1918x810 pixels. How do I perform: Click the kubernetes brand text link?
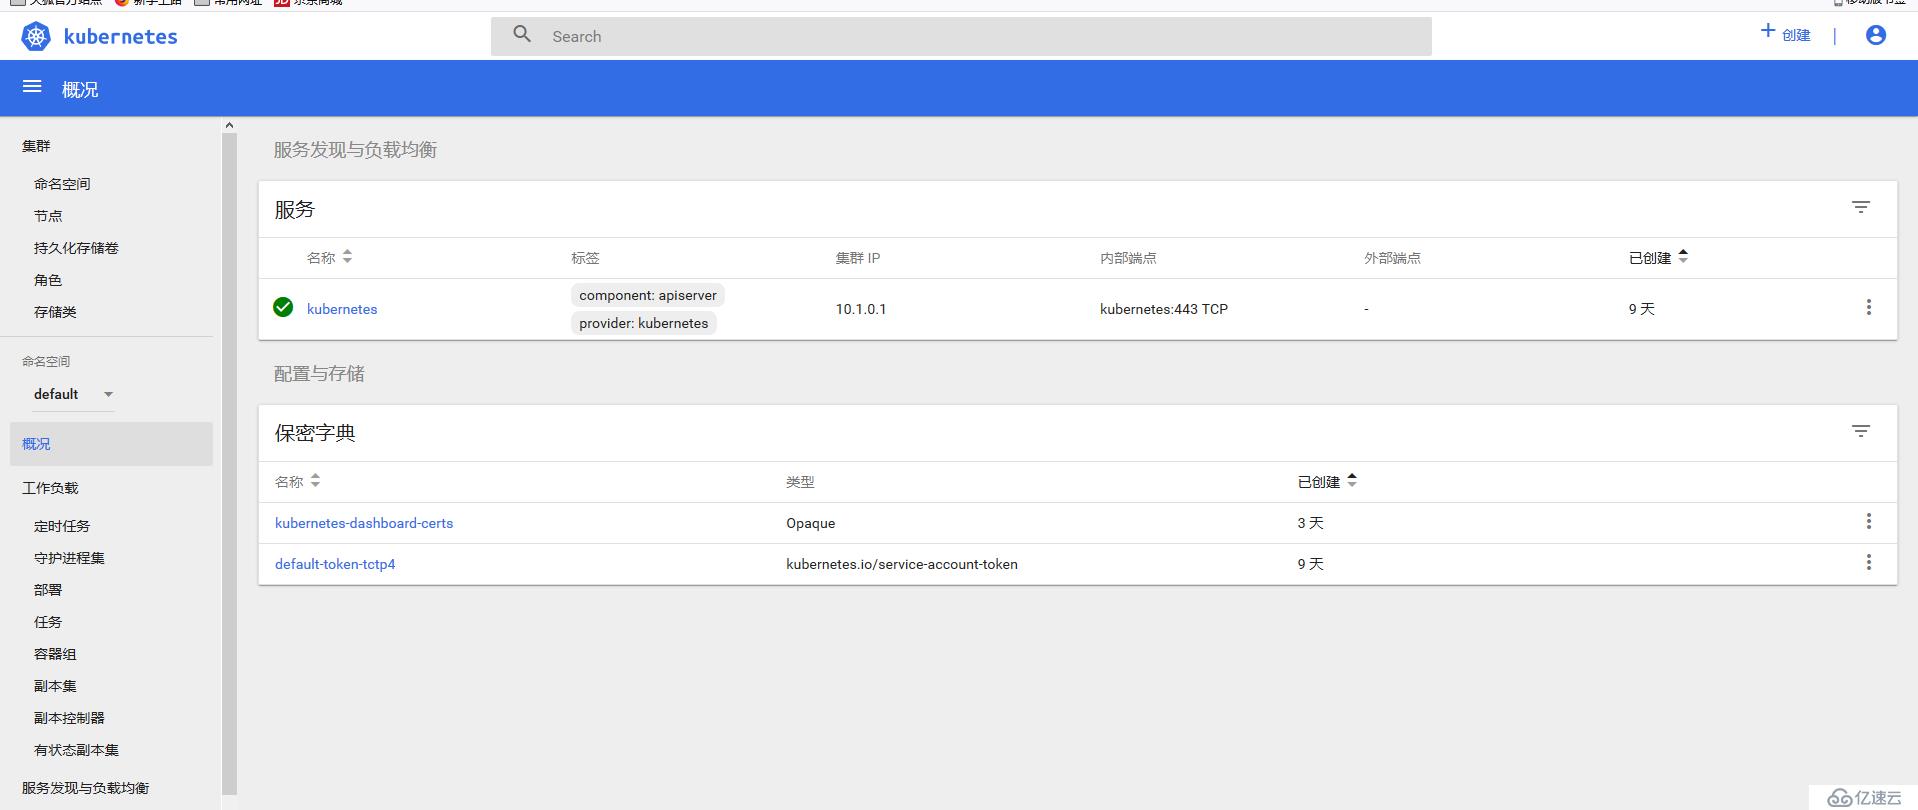coord(120,37)
